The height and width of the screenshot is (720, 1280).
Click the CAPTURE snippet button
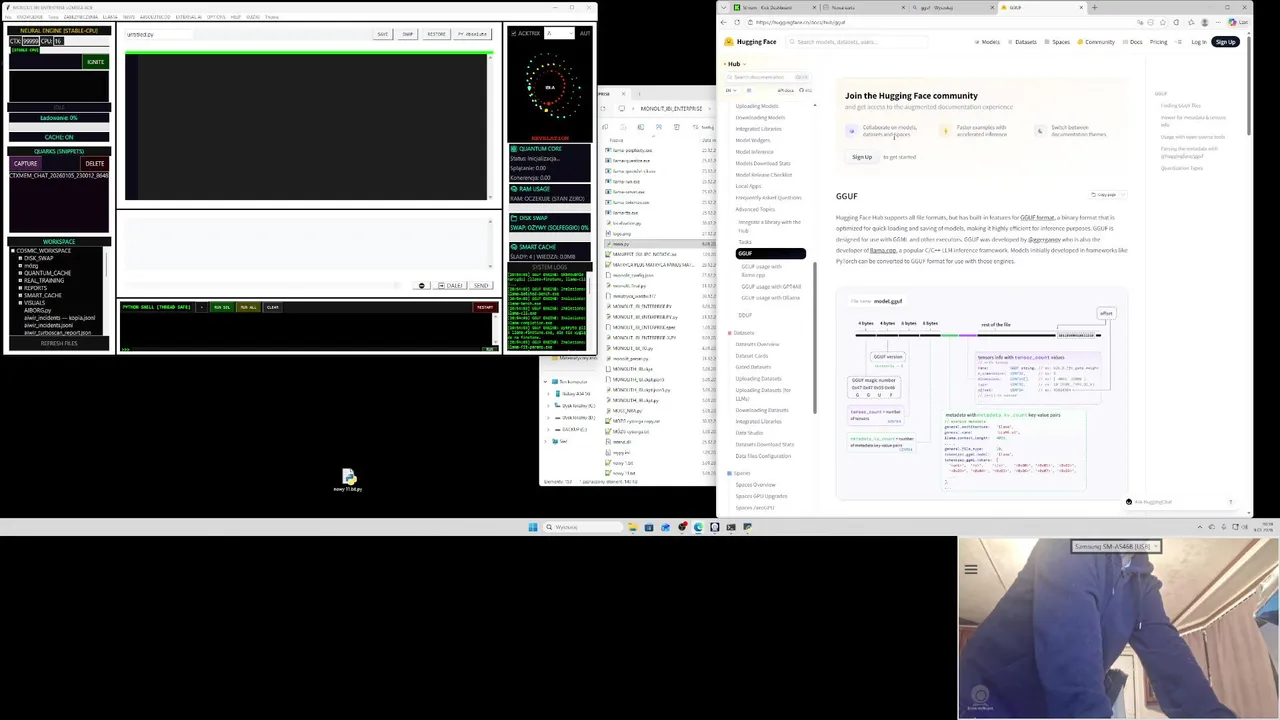[26, 163]
